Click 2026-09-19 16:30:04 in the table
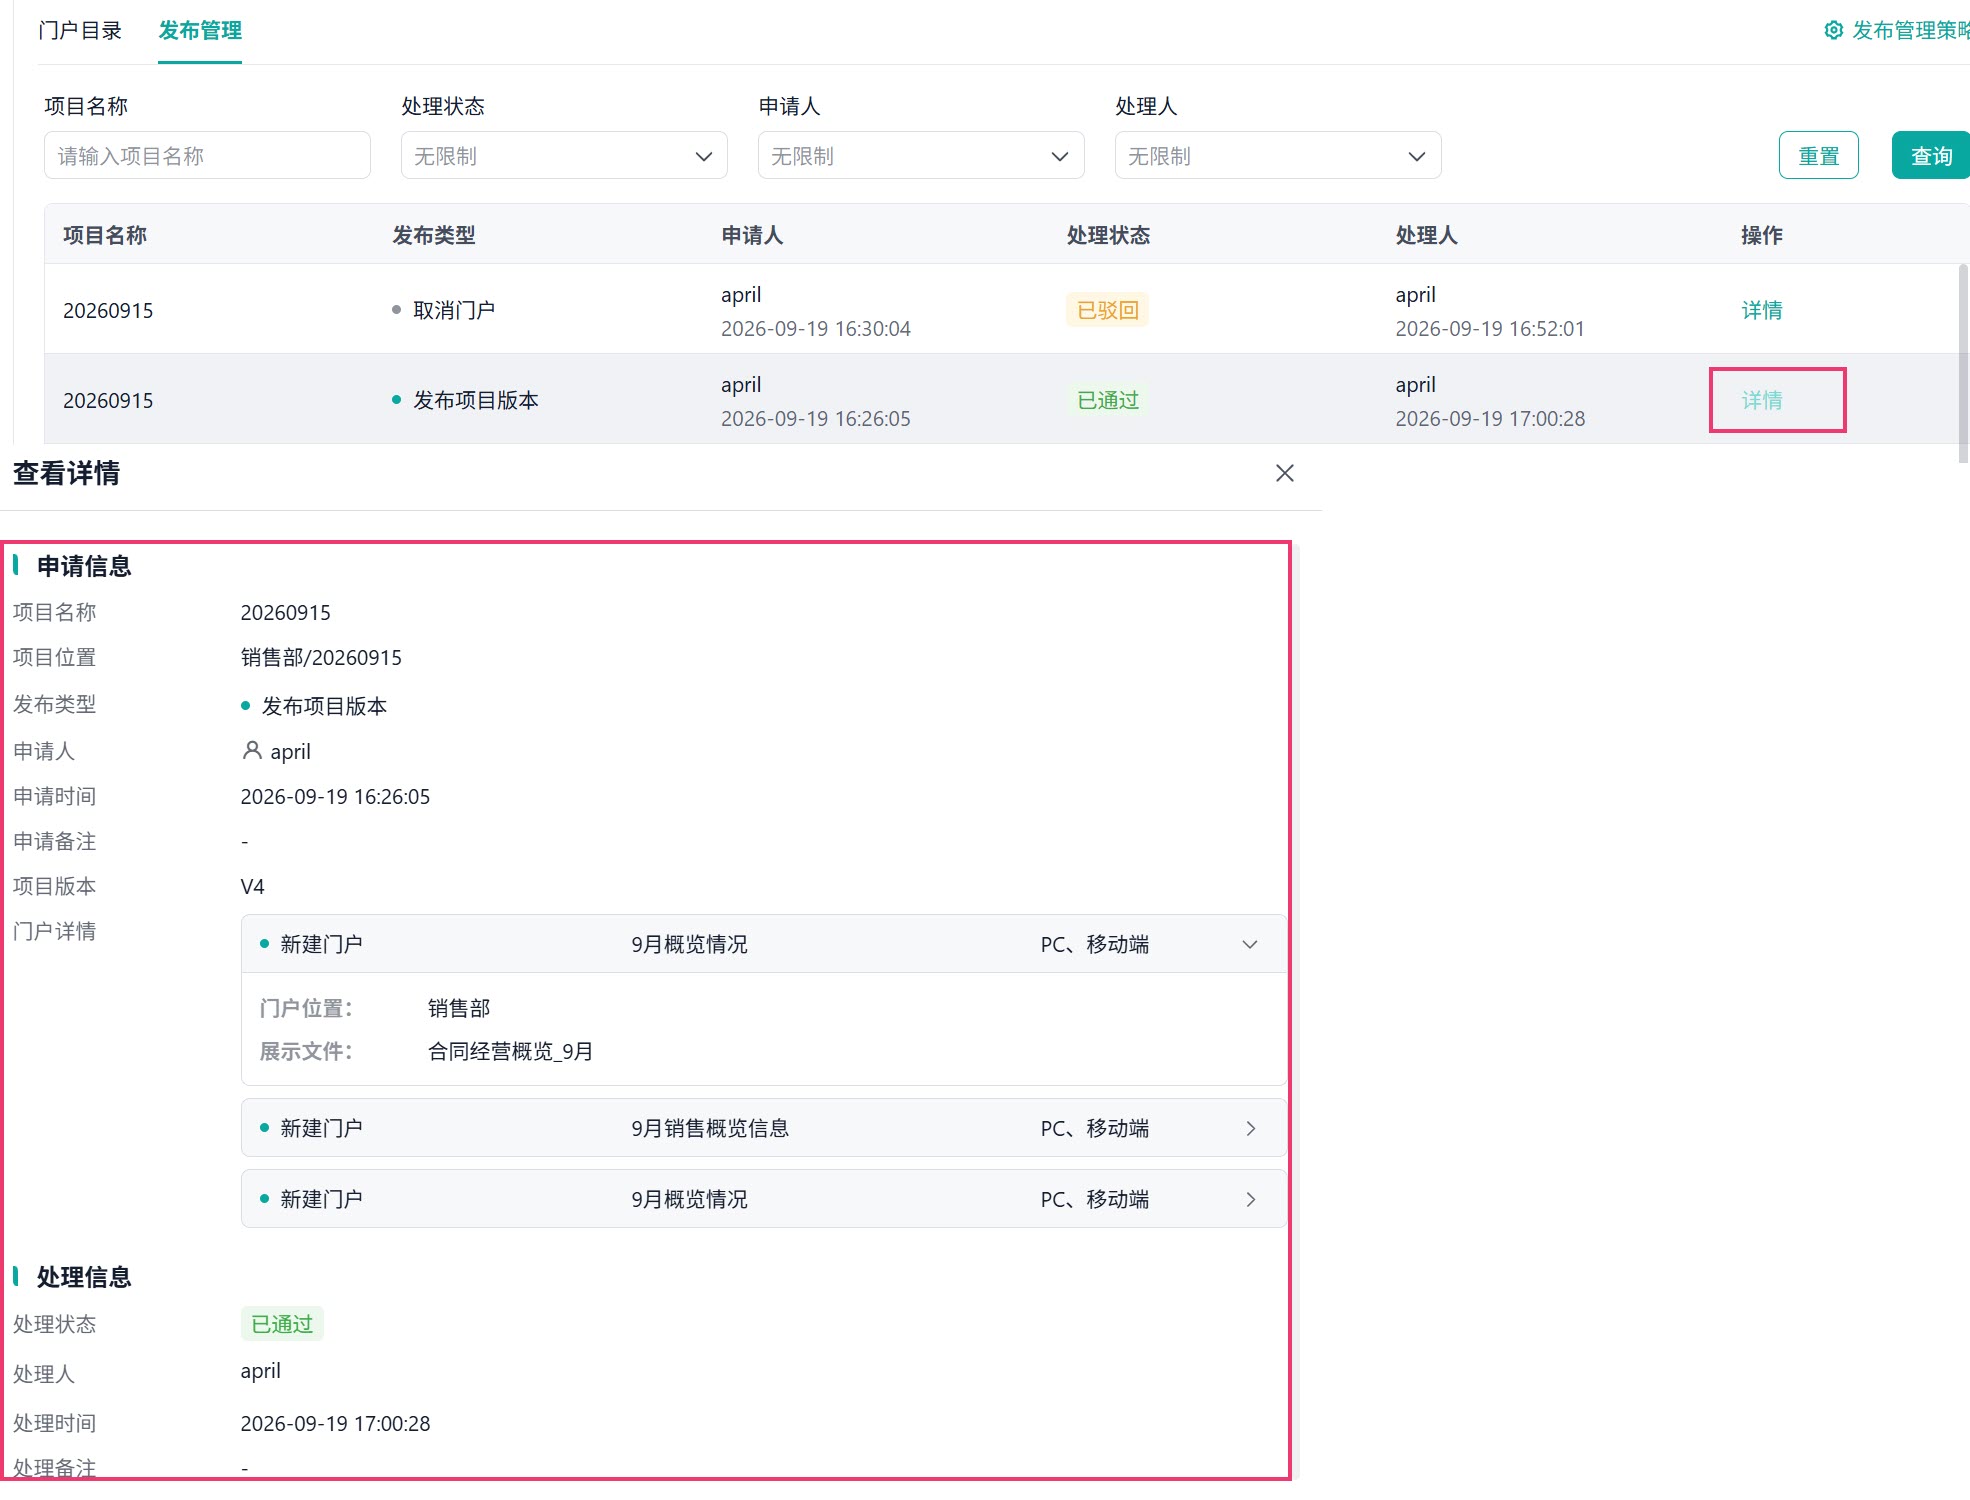Viewport: 1970px width, 1500px height. (x=816, y=328)
